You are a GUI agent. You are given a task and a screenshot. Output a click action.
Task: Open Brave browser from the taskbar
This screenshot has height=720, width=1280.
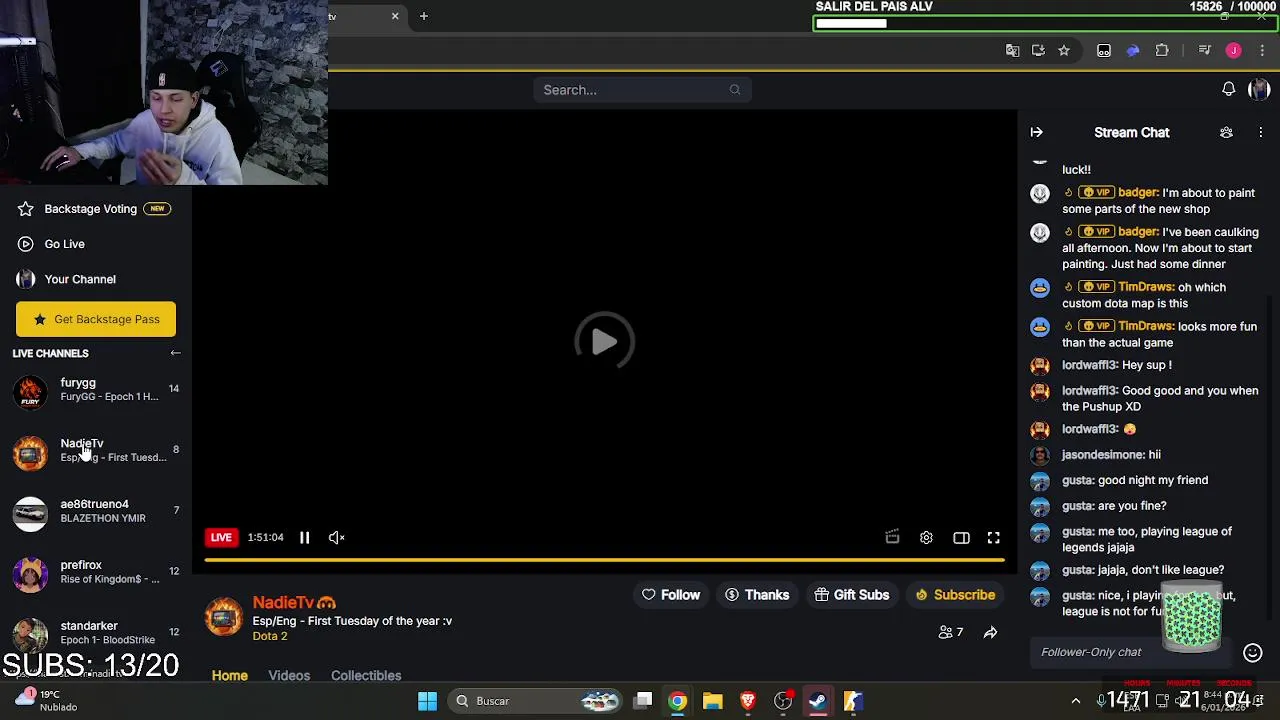(x=747, y=701)
